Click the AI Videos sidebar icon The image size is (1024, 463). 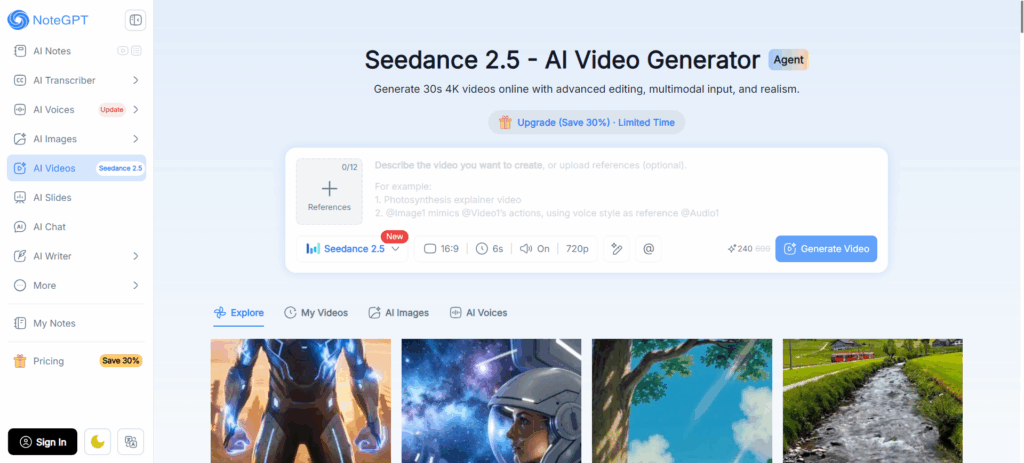coord(20,168)
